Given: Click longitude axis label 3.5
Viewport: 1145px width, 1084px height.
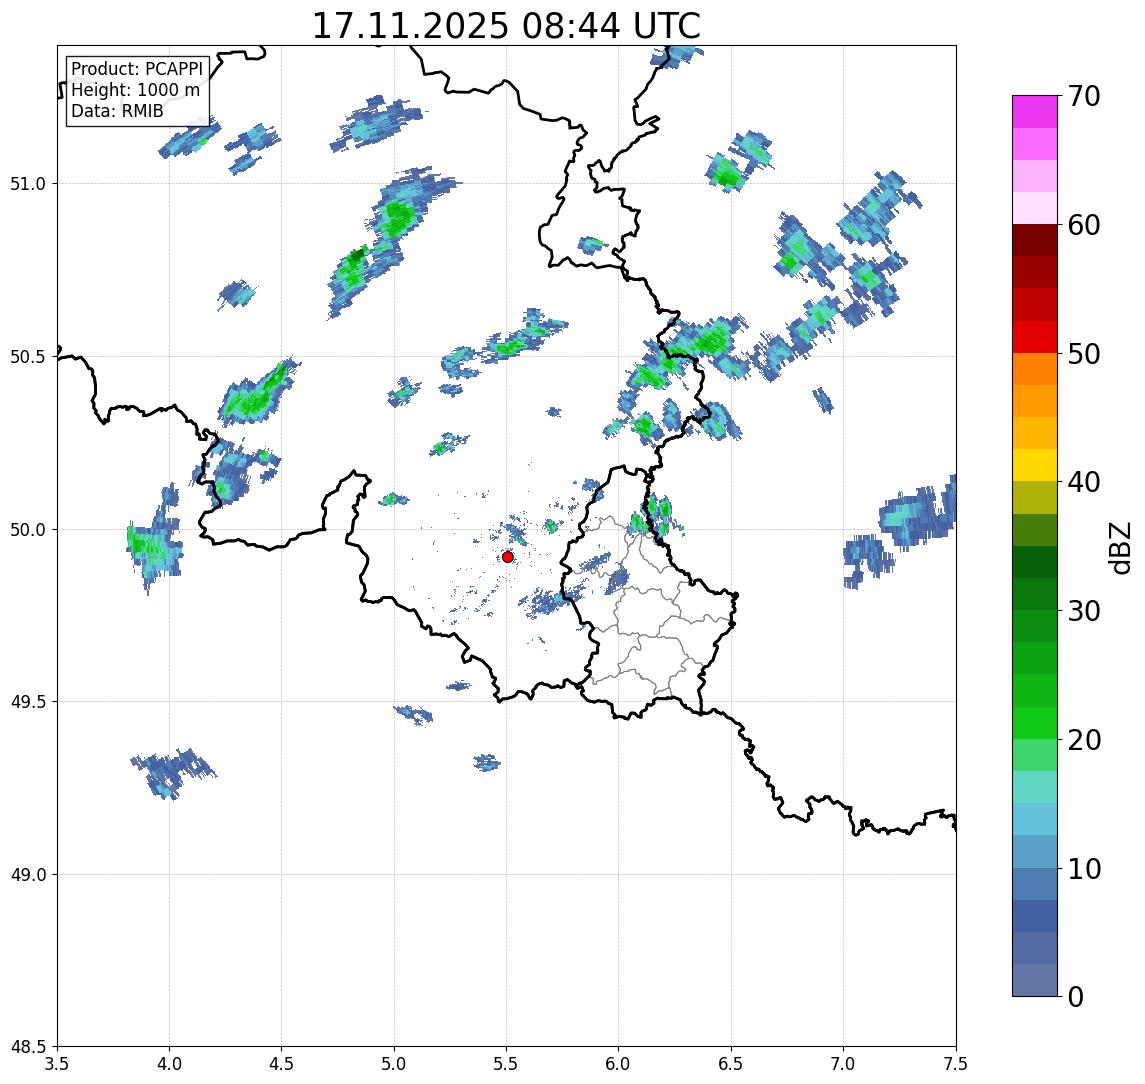Looking at the screenshot, I should (57, 1064).
